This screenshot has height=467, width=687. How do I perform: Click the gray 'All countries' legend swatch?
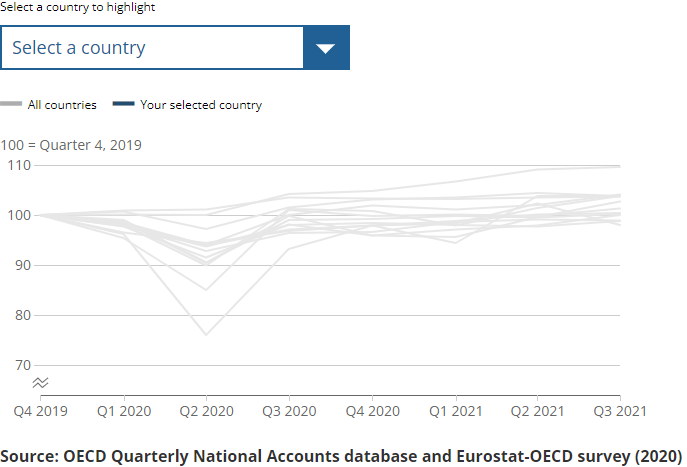(11, 105)
